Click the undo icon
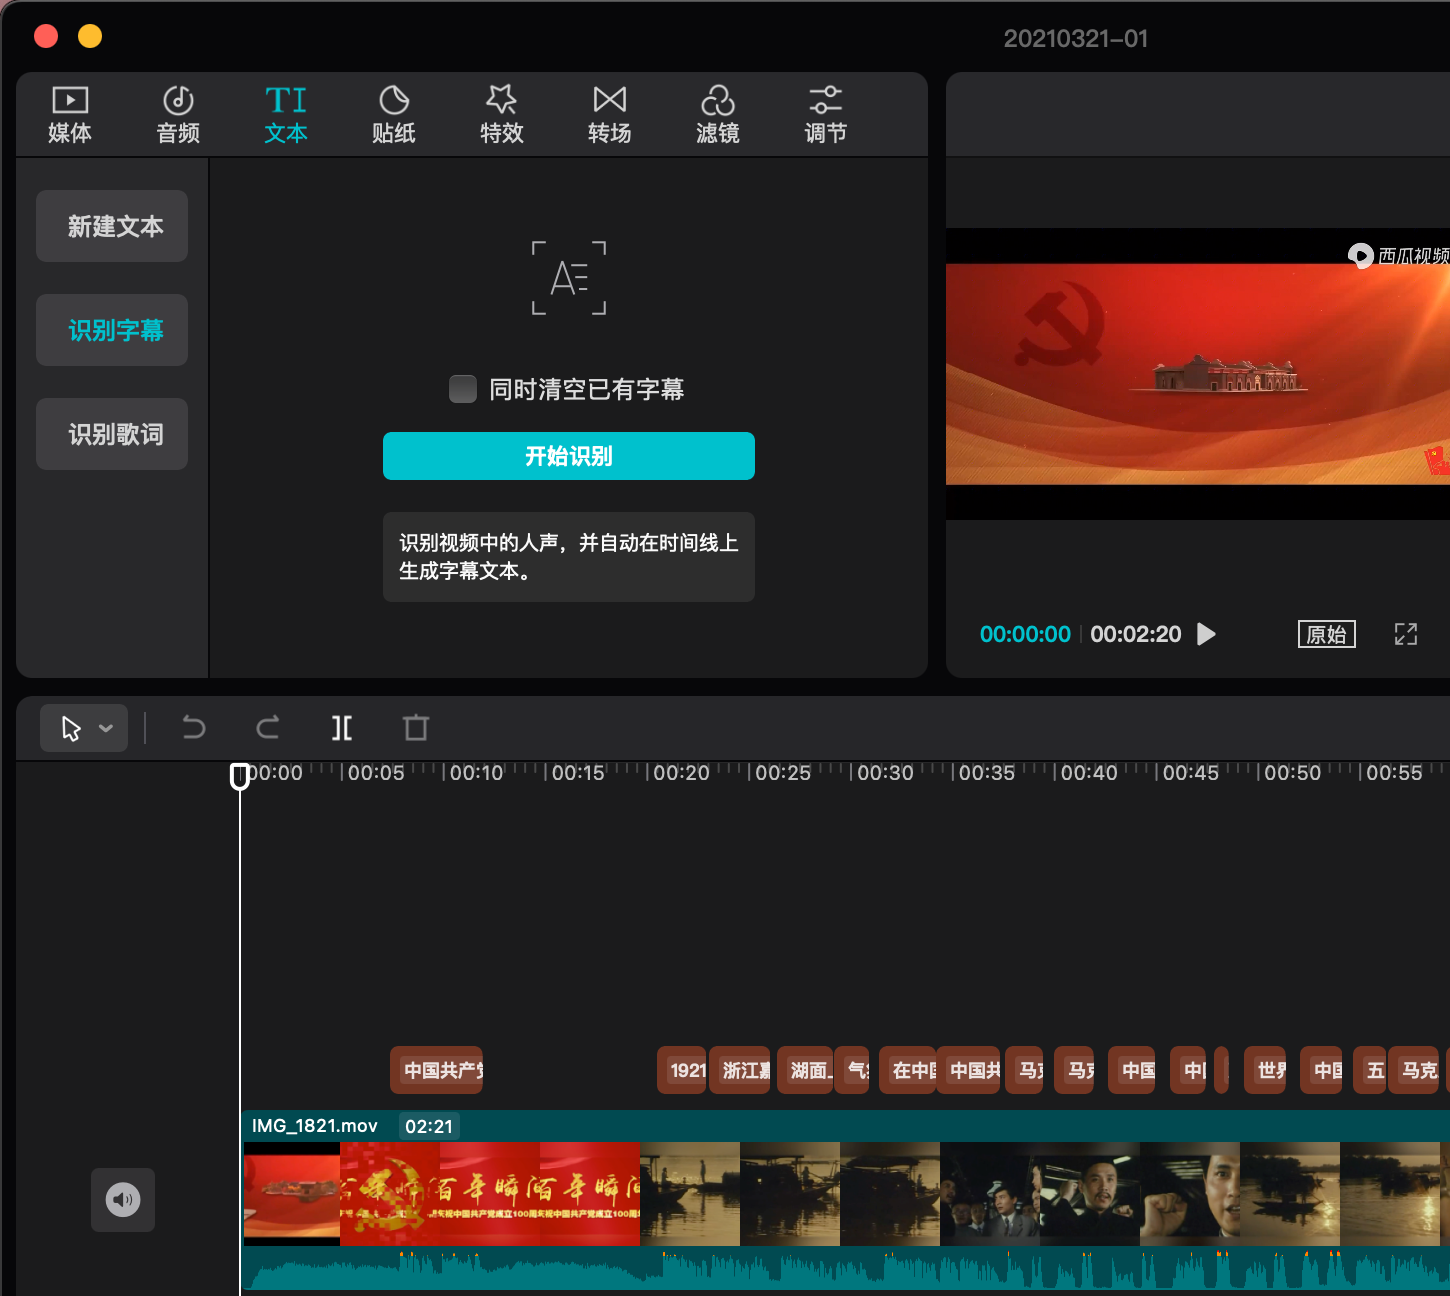 pos(194,728)
